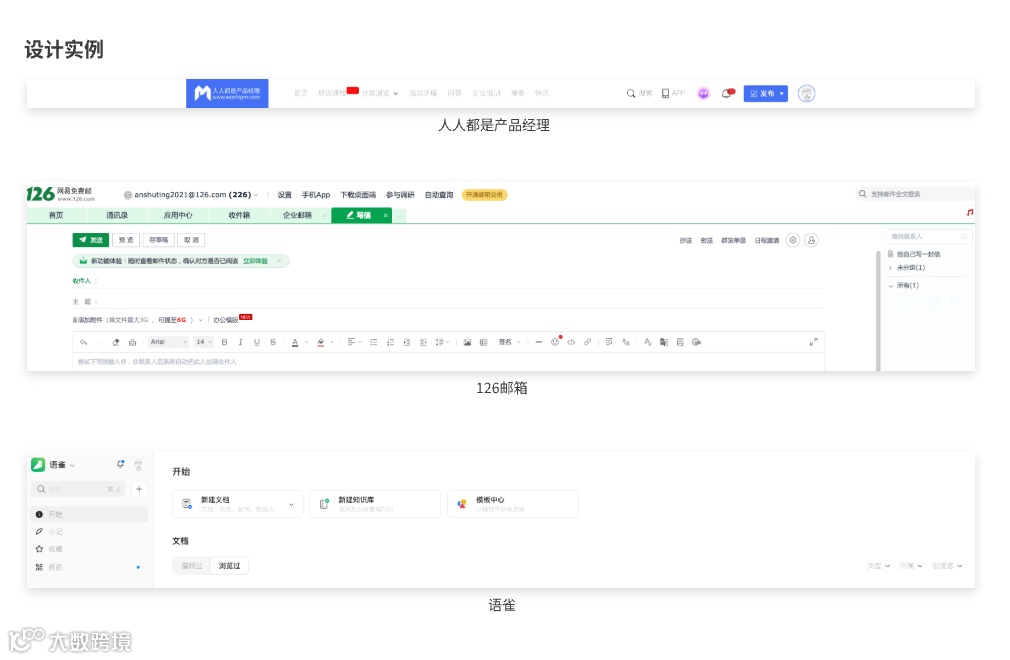Viewport: 1010px width, 660px height.
Task: Open 设置 in the 126 mail header
Action: point(285,194)
